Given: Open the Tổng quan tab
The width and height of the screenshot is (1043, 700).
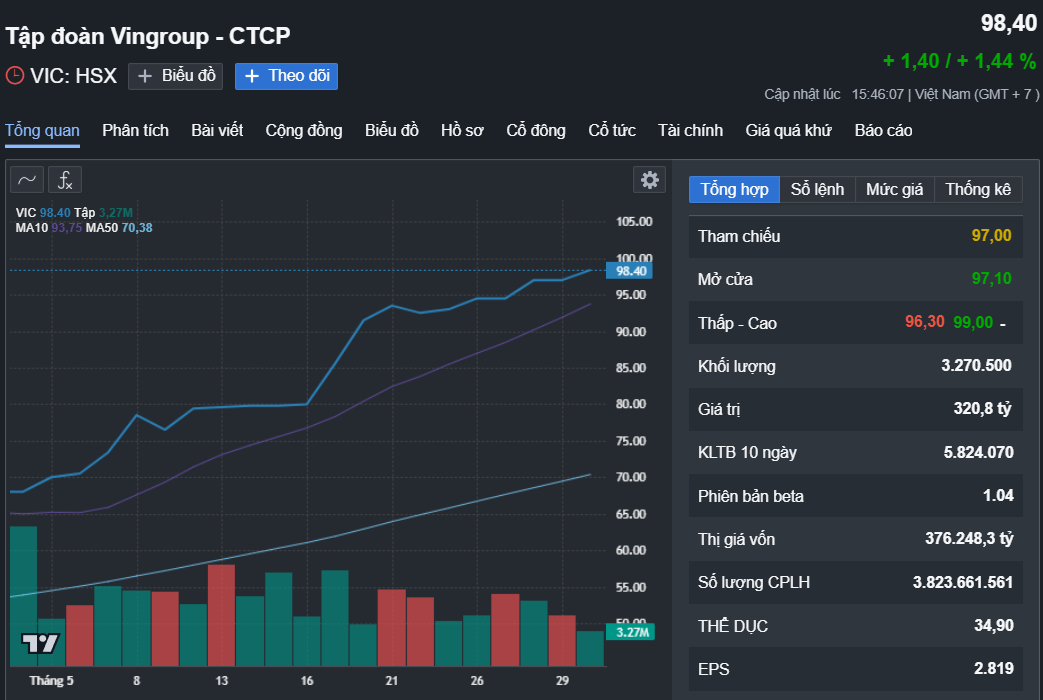Looking at the screenshot, I should click(x=43, y=130).
